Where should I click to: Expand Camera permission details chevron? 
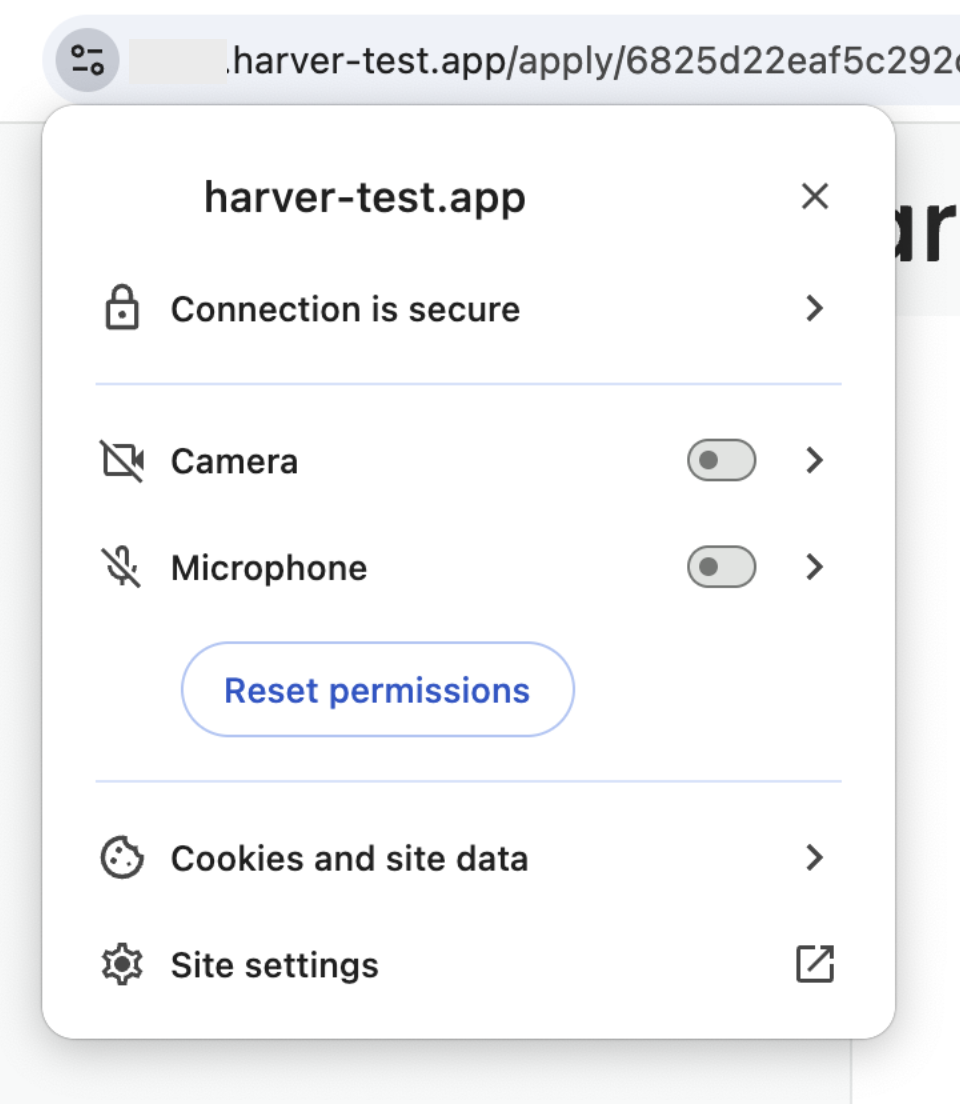point(815,460)
